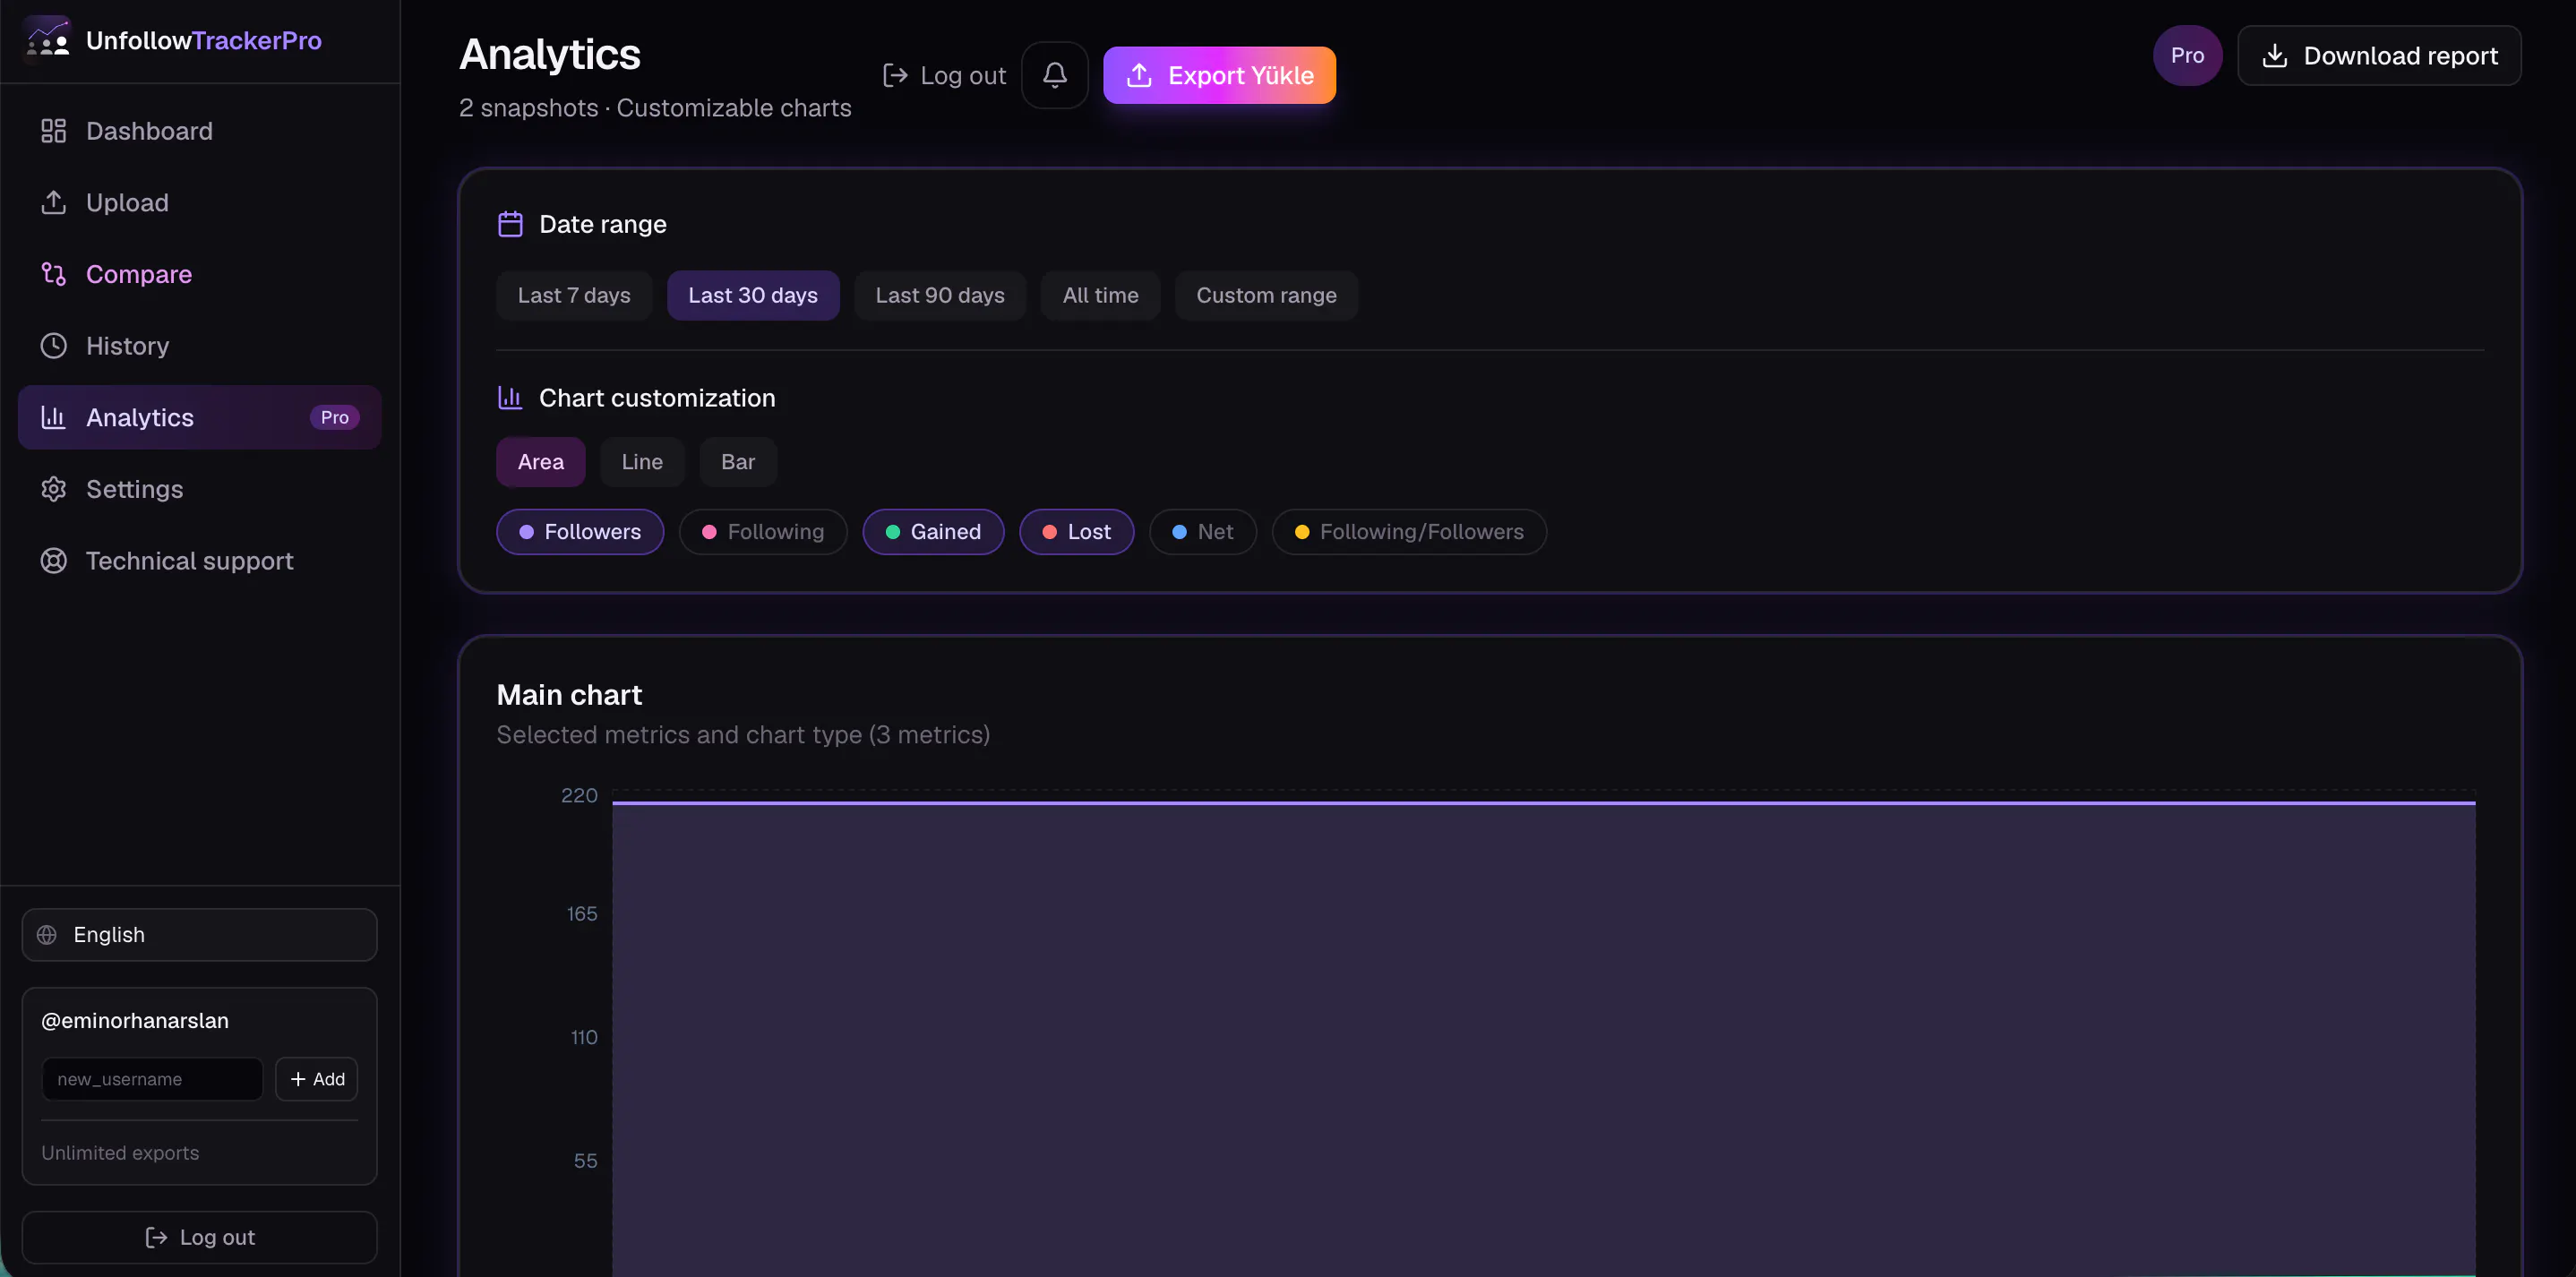Click the History clock icon

point(53,346)
